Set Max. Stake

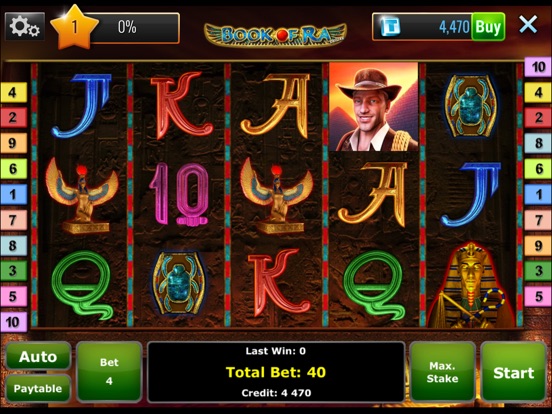[x=443, y=372]
